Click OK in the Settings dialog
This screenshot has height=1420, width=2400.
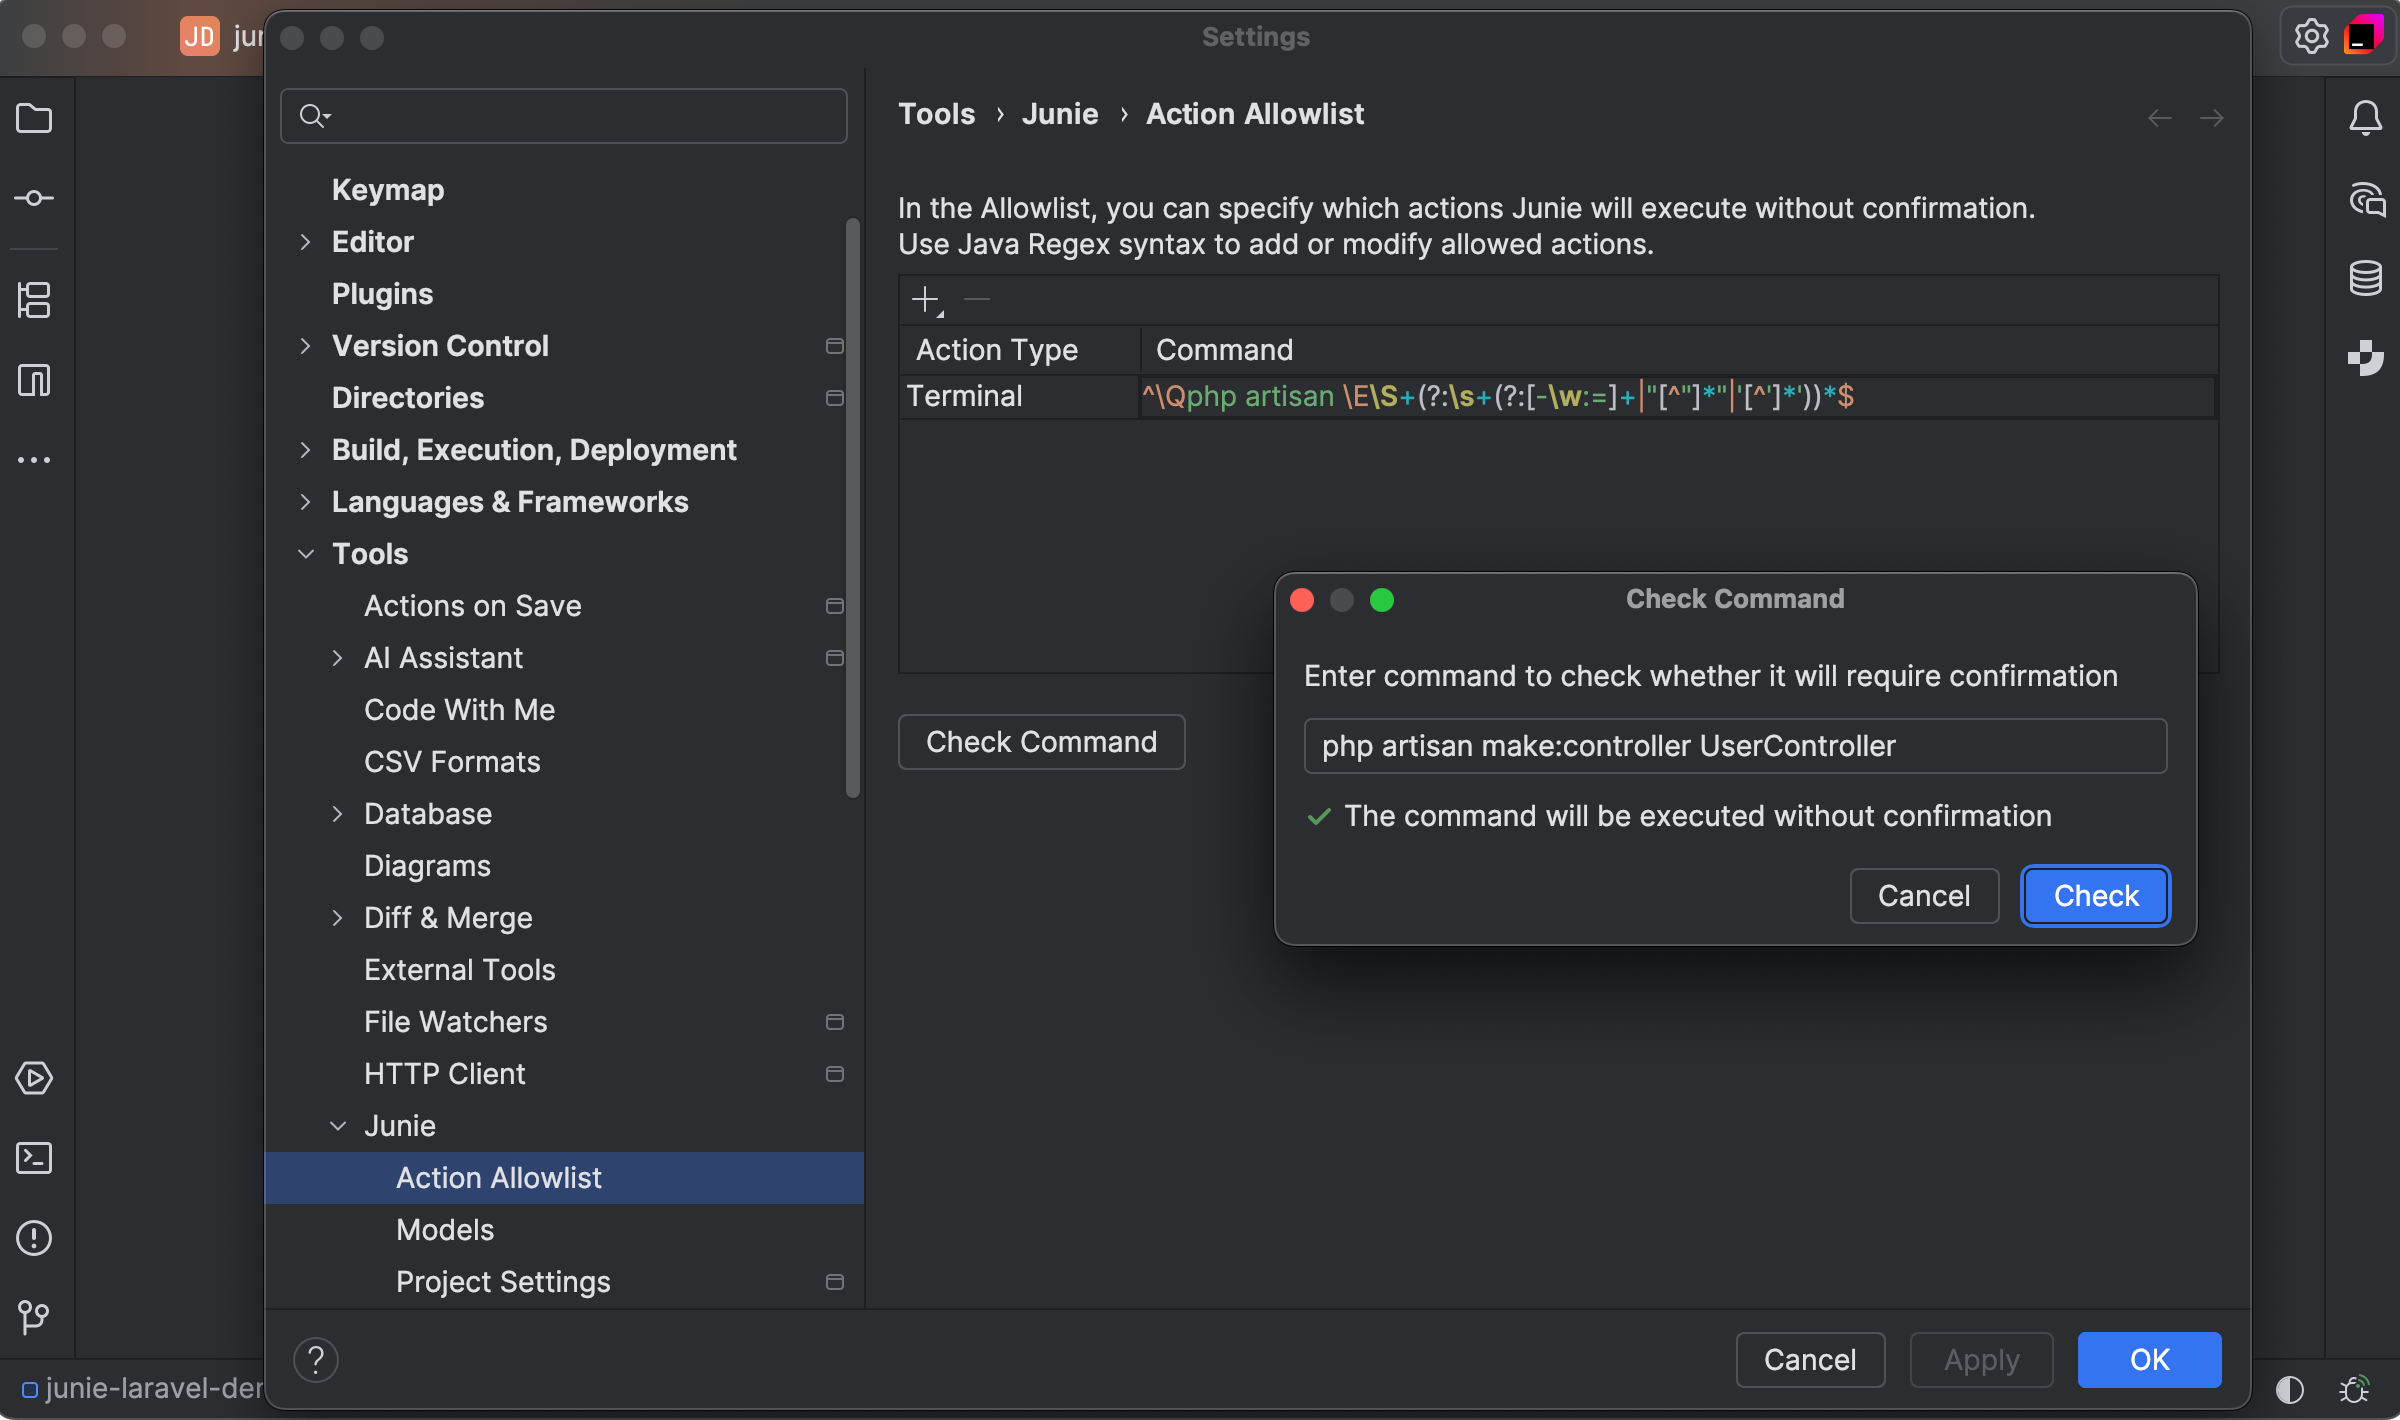coord(2149,1360)
